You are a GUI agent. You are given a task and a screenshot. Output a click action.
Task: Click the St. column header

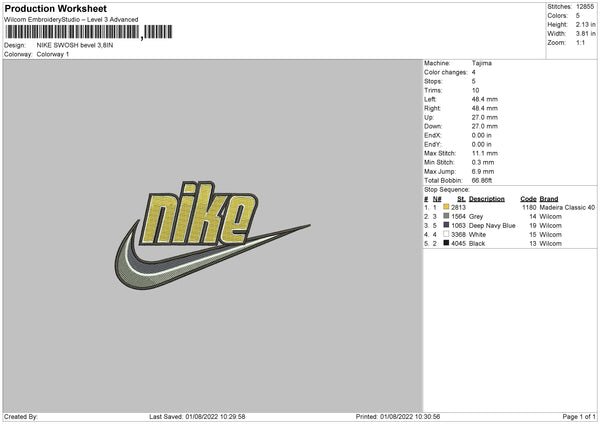click(461, 199)
